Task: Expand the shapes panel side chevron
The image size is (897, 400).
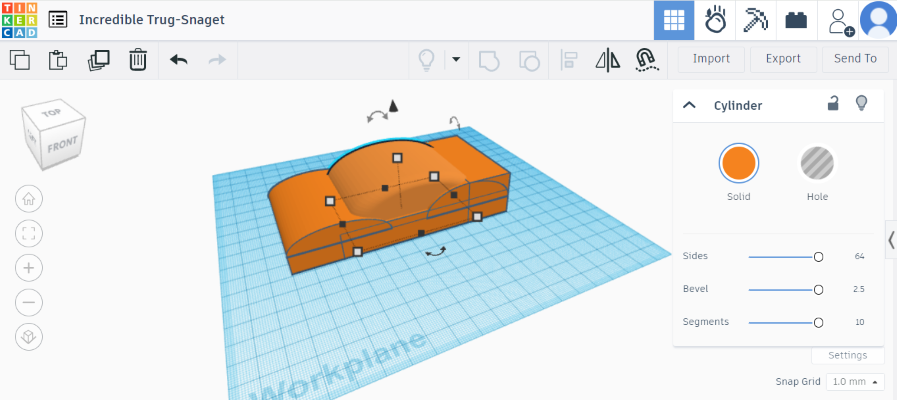Action: coord(891,240)
